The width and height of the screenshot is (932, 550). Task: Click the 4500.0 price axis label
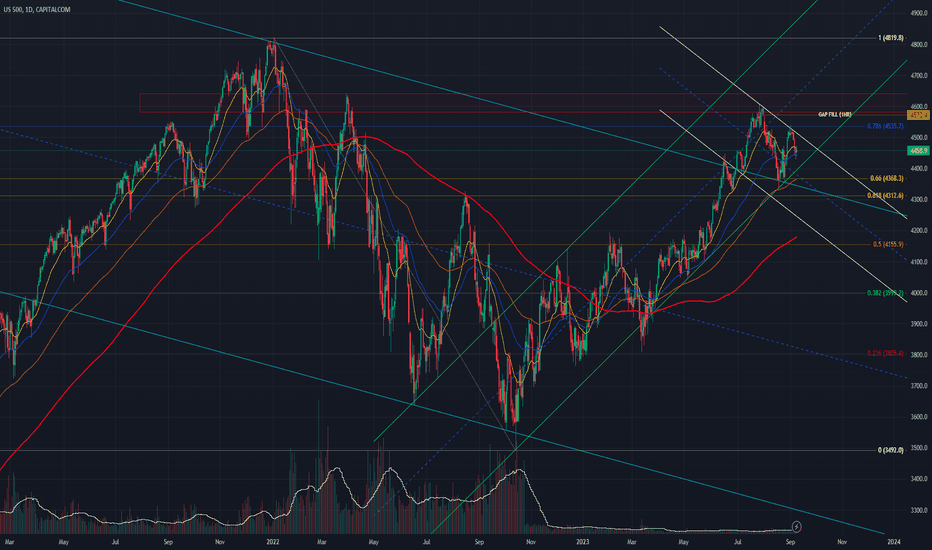[x=919, y=137]
